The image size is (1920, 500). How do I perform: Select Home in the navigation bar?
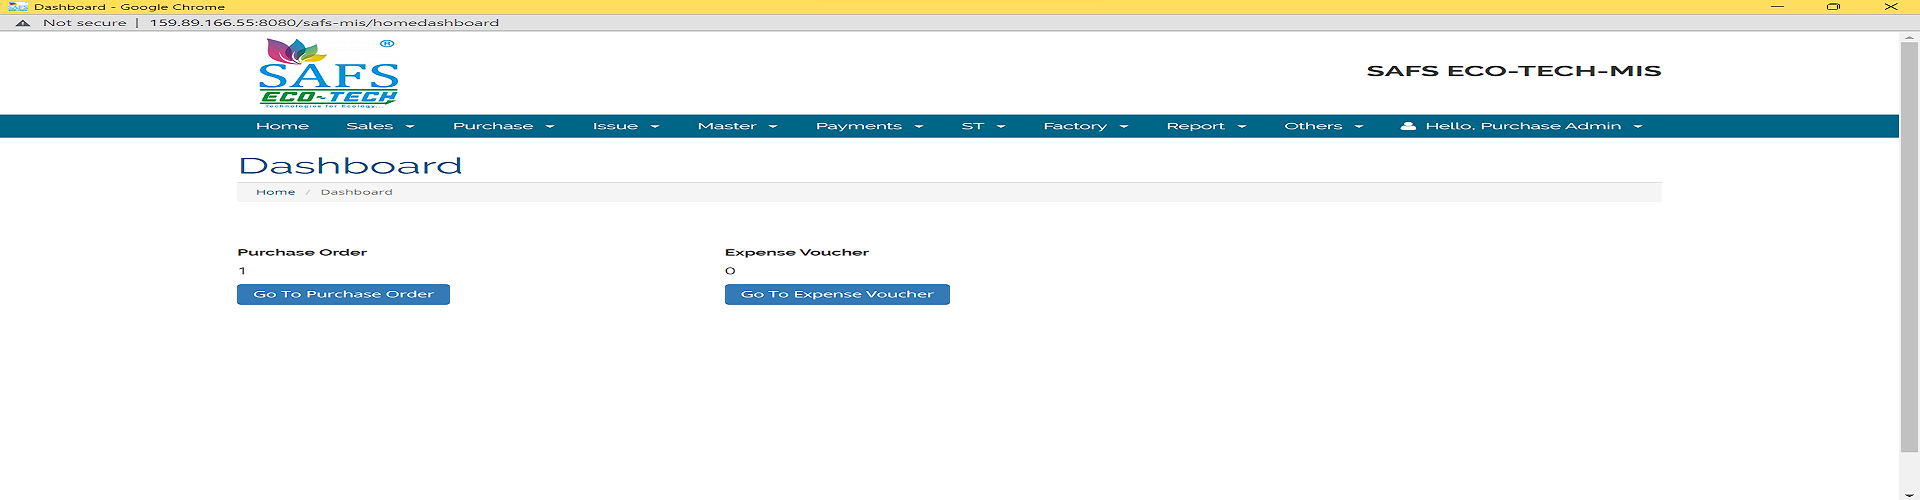pos(282,126)
